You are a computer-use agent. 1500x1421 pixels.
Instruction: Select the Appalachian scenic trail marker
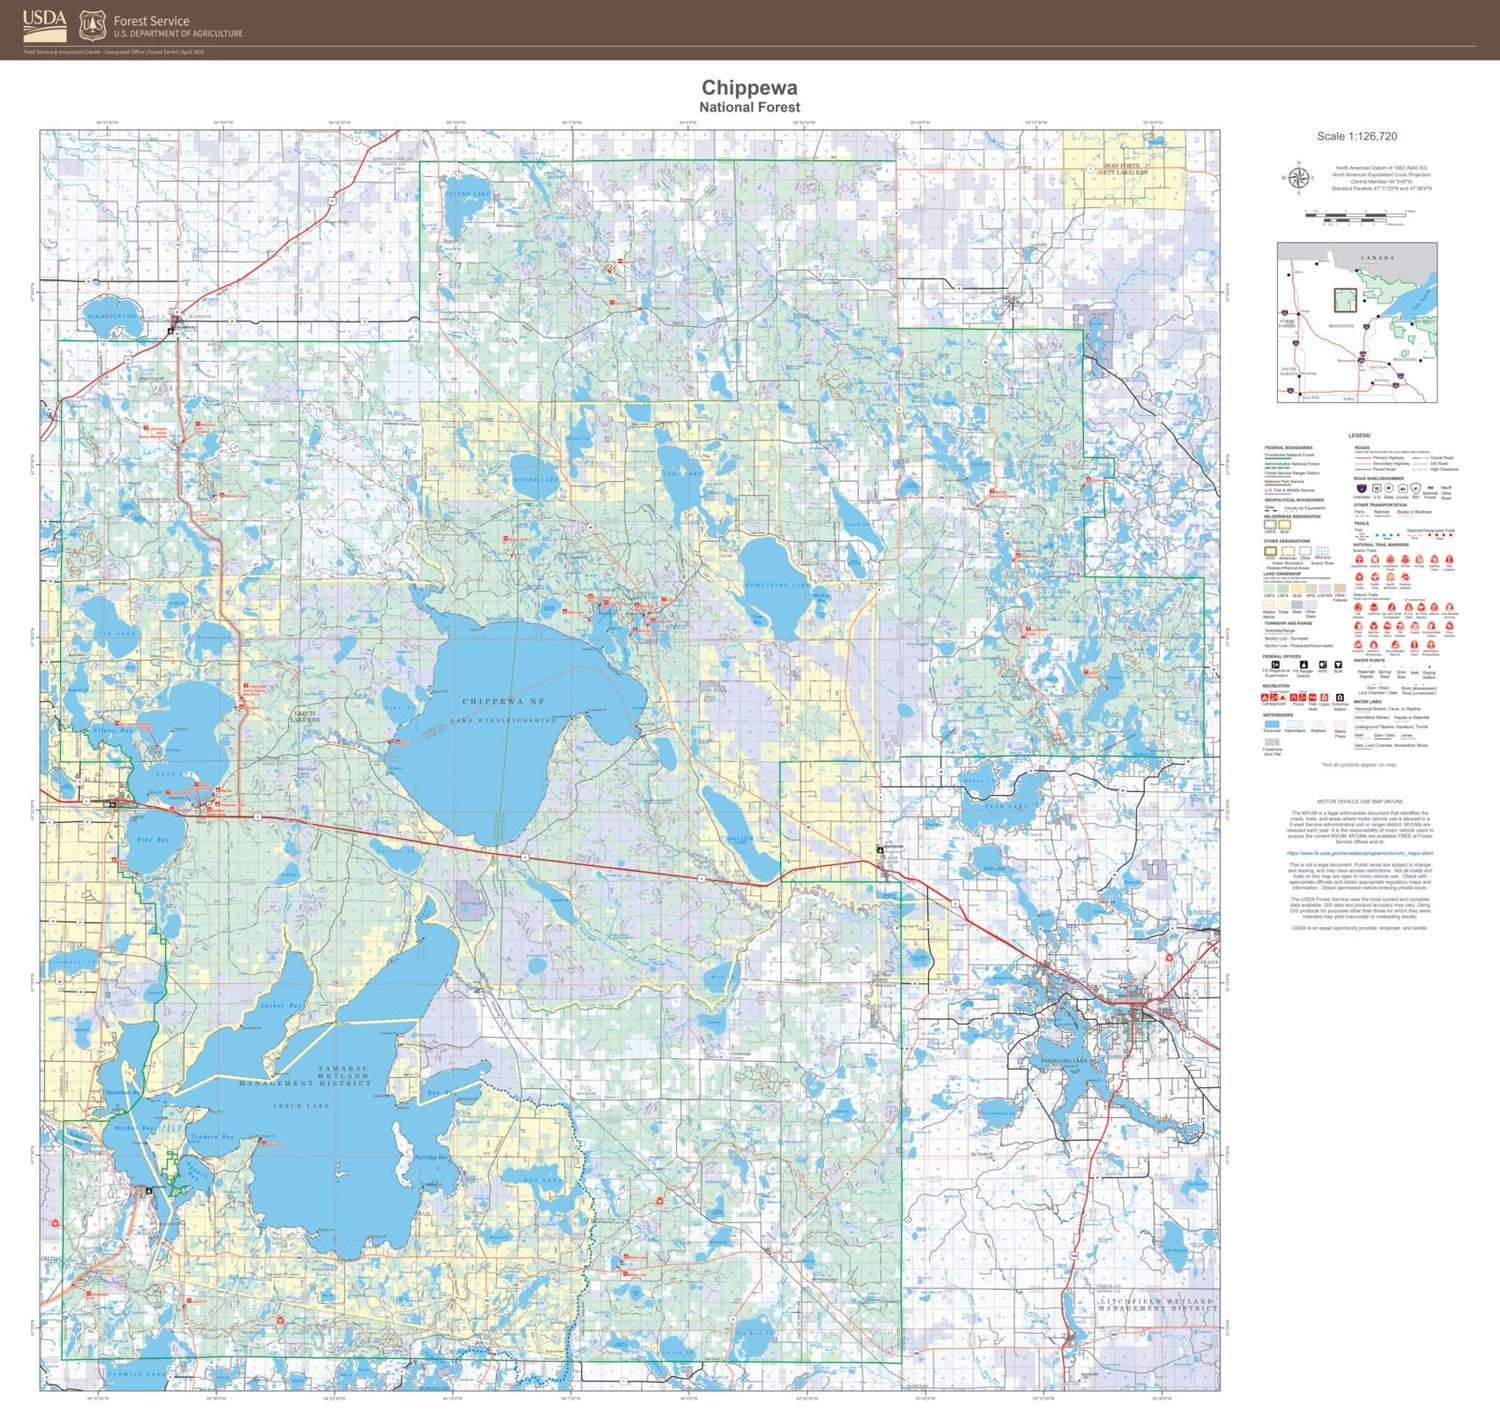tap(1358, 559)
